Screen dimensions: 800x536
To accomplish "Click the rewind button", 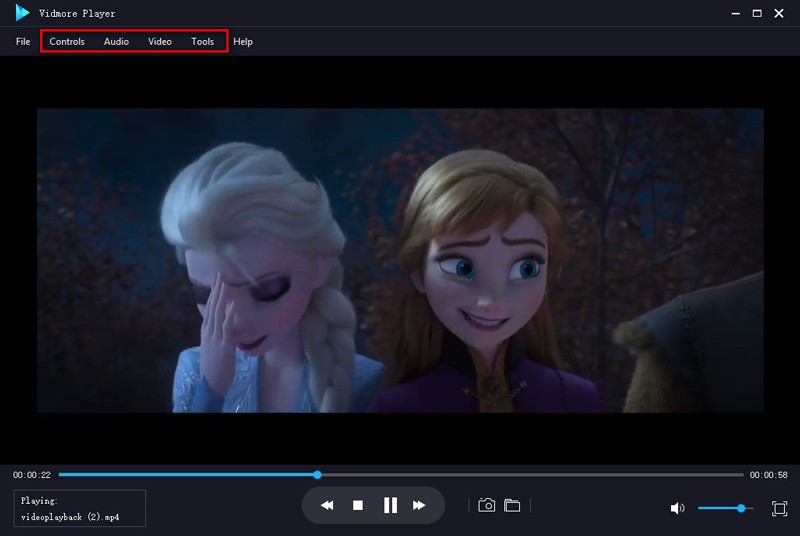I will 327,506.
